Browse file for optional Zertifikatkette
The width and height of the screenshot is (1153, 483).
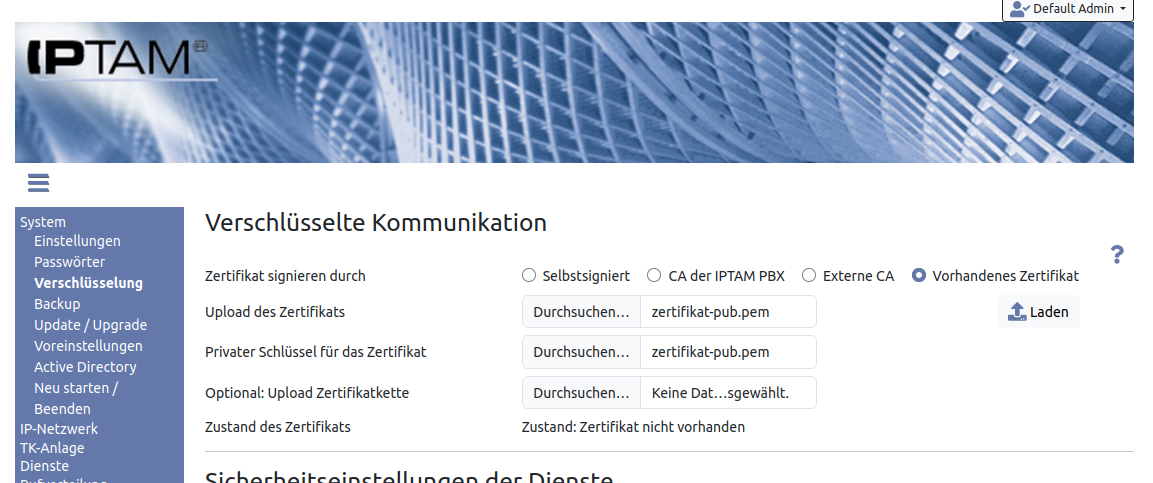click(x=581, y=393)
